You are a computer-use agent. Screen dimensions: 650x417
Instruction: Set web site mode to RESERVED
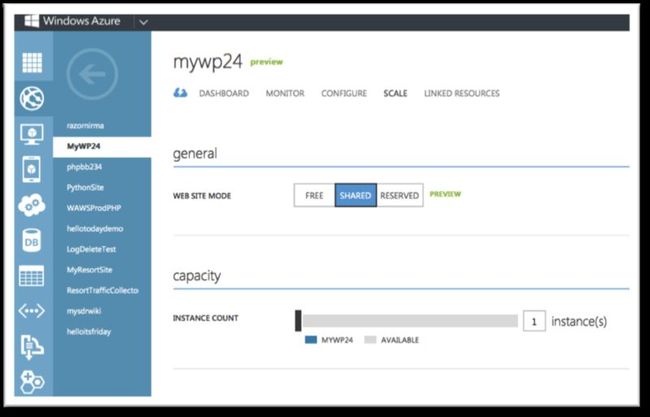pos(400,195)
